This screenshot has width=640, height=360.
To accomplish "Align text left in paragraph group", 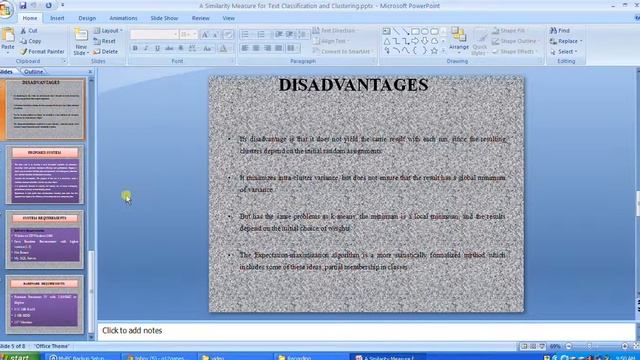I will 245,48.
